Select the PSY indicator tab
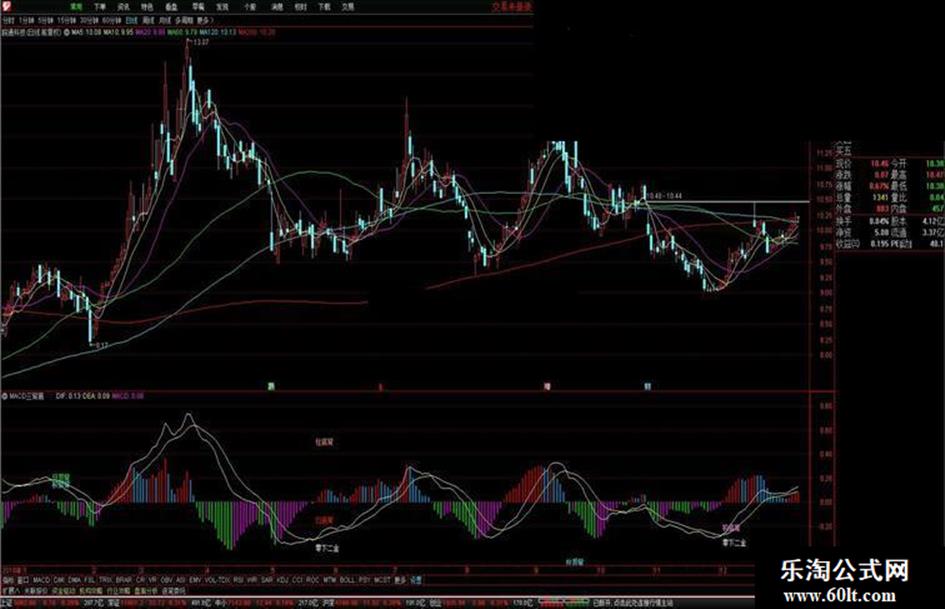The height and width of the screenshot is (609, 945). point(365,580)
